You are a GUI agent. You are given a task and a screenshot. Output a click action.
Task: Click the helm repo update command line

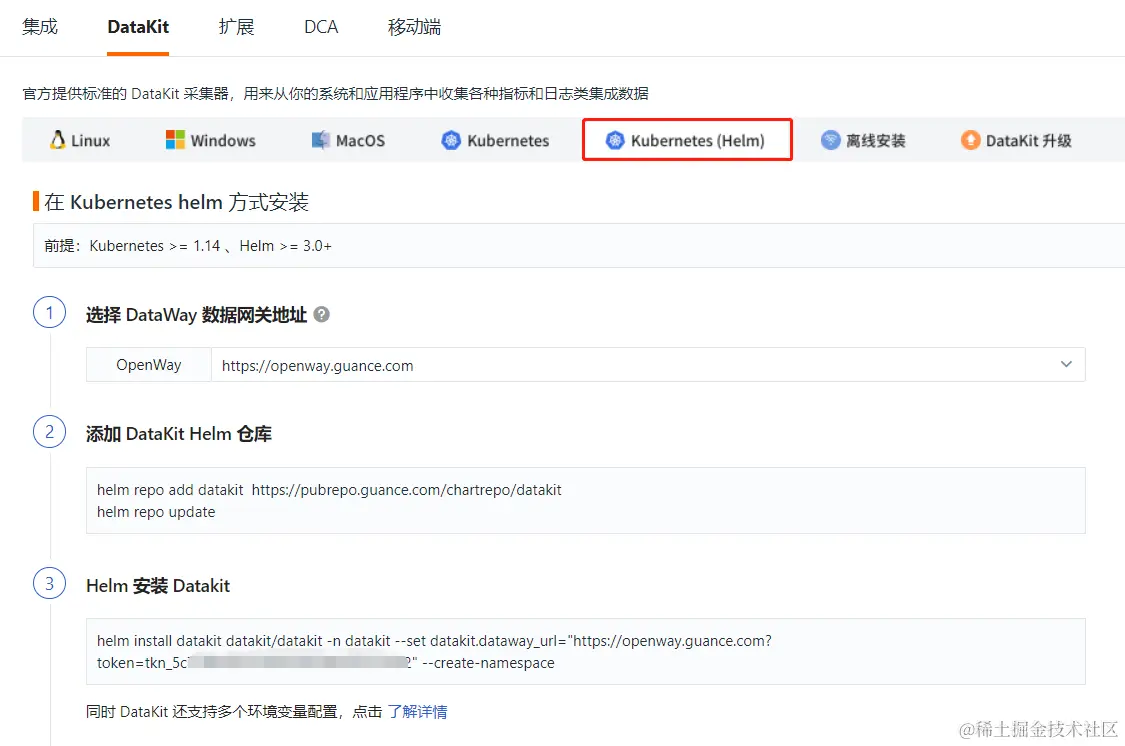(156, 512)
